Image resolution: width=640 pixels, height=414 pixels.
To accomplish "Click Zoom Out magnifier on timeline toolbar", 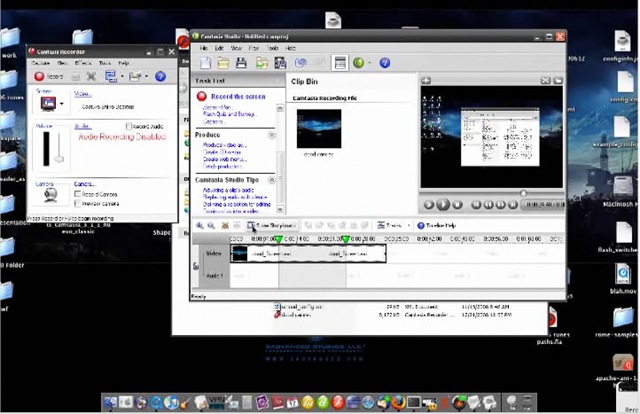I will pos(211,225).
